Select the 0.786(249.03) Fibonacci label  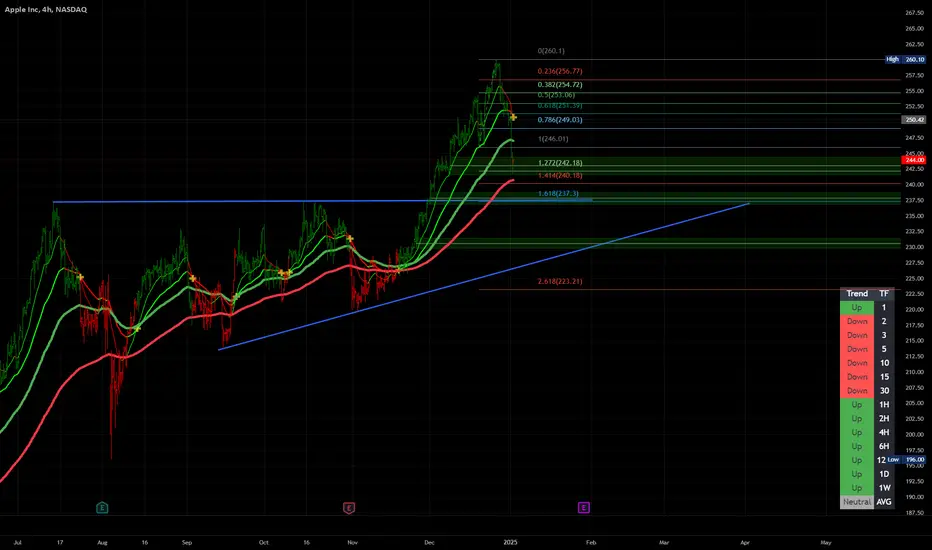coord(560,120)
